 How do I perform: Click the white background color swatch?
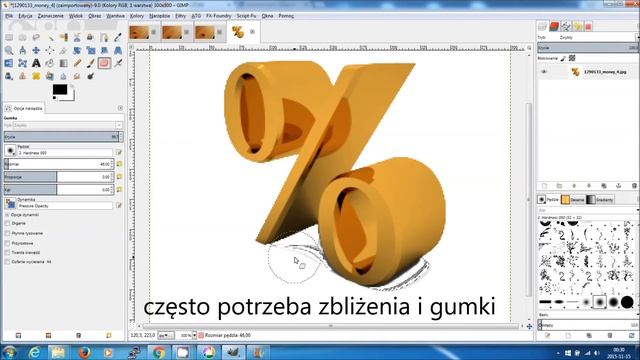pyautogui.click(x=71, y=96)
